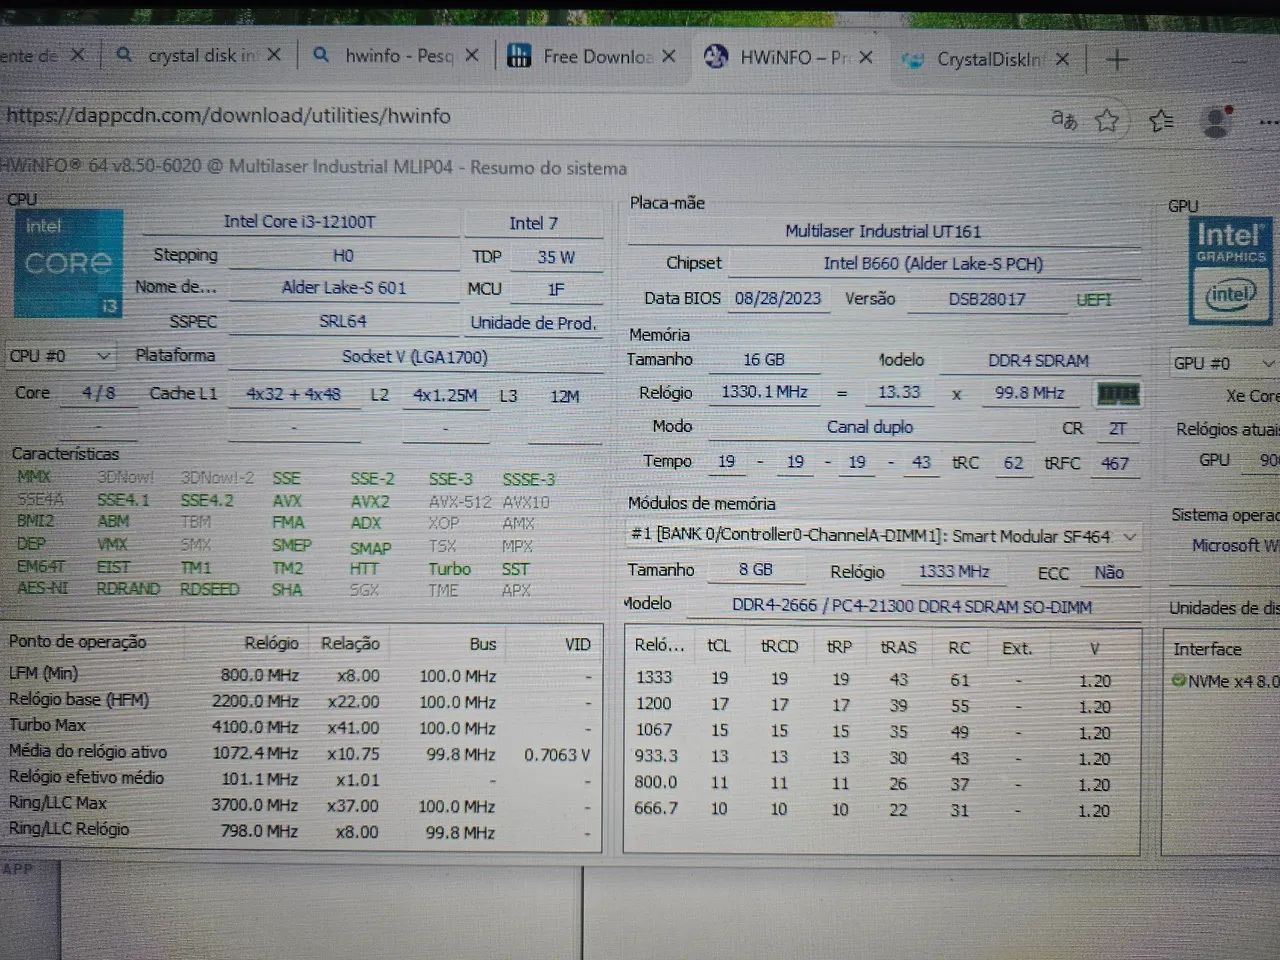Close the HWiNFO browser tab
This screenshot has width=1280, height=960.
866,58
